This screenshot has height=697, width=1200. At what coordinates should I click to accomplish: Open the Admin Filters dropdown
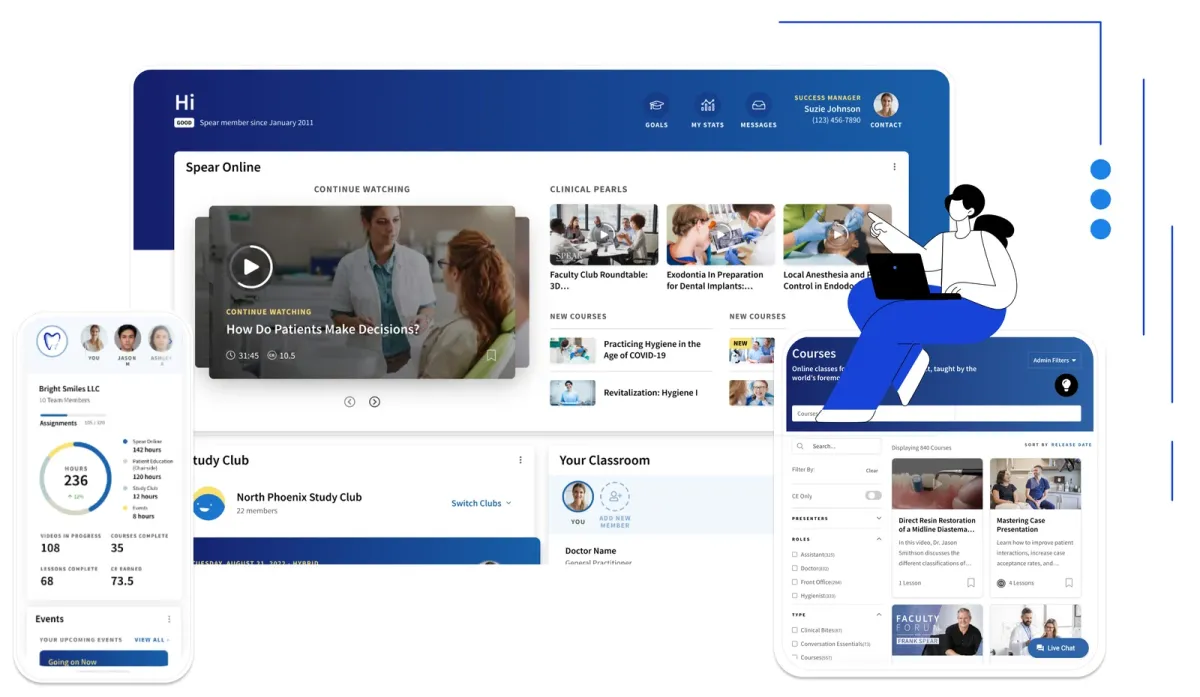pos(1053,361)
